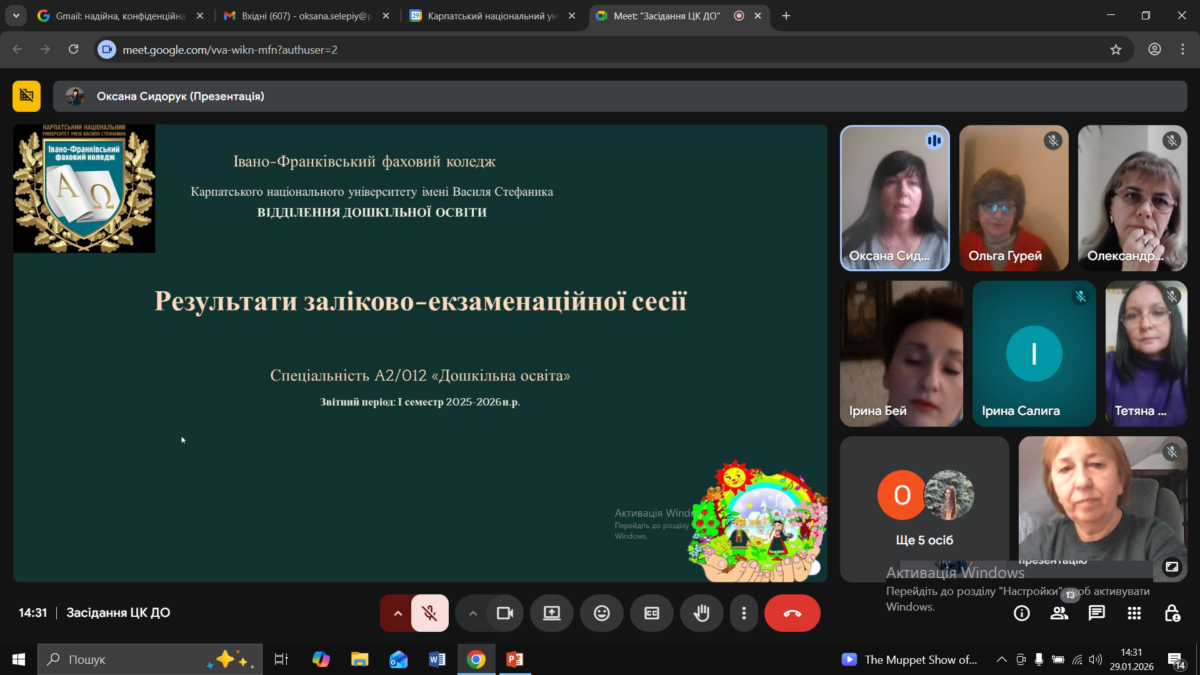Leave the call with red button
Viewport: 1200px width, 675px height.
[x=792, y=613]
